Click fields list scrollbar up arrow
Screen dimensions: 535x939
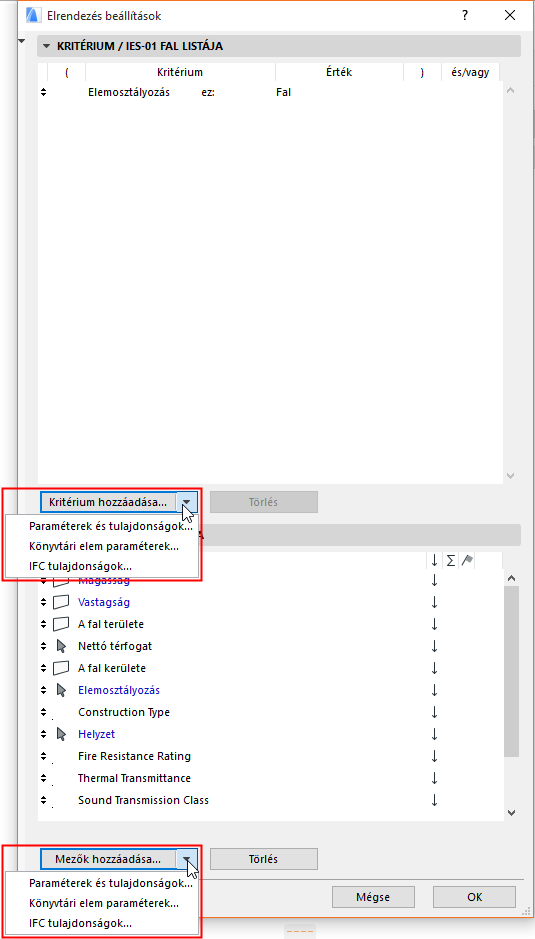511,578
